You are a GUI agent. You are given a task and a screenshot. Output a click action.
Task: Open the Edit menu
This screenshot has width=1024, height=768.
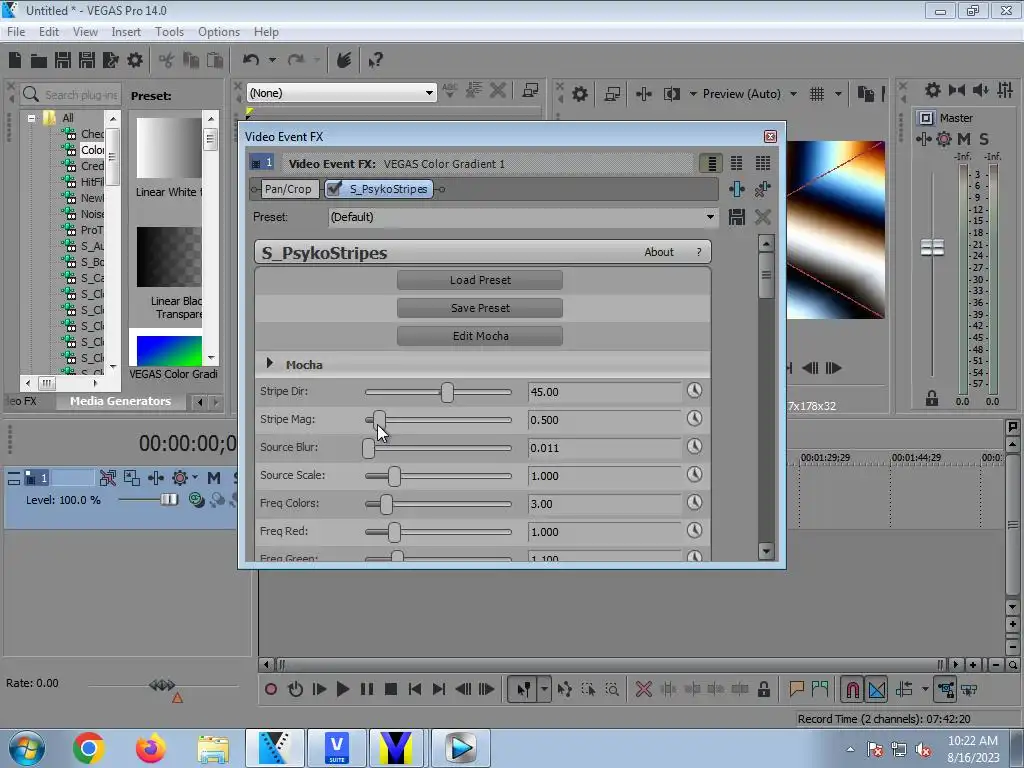(49, 32)
